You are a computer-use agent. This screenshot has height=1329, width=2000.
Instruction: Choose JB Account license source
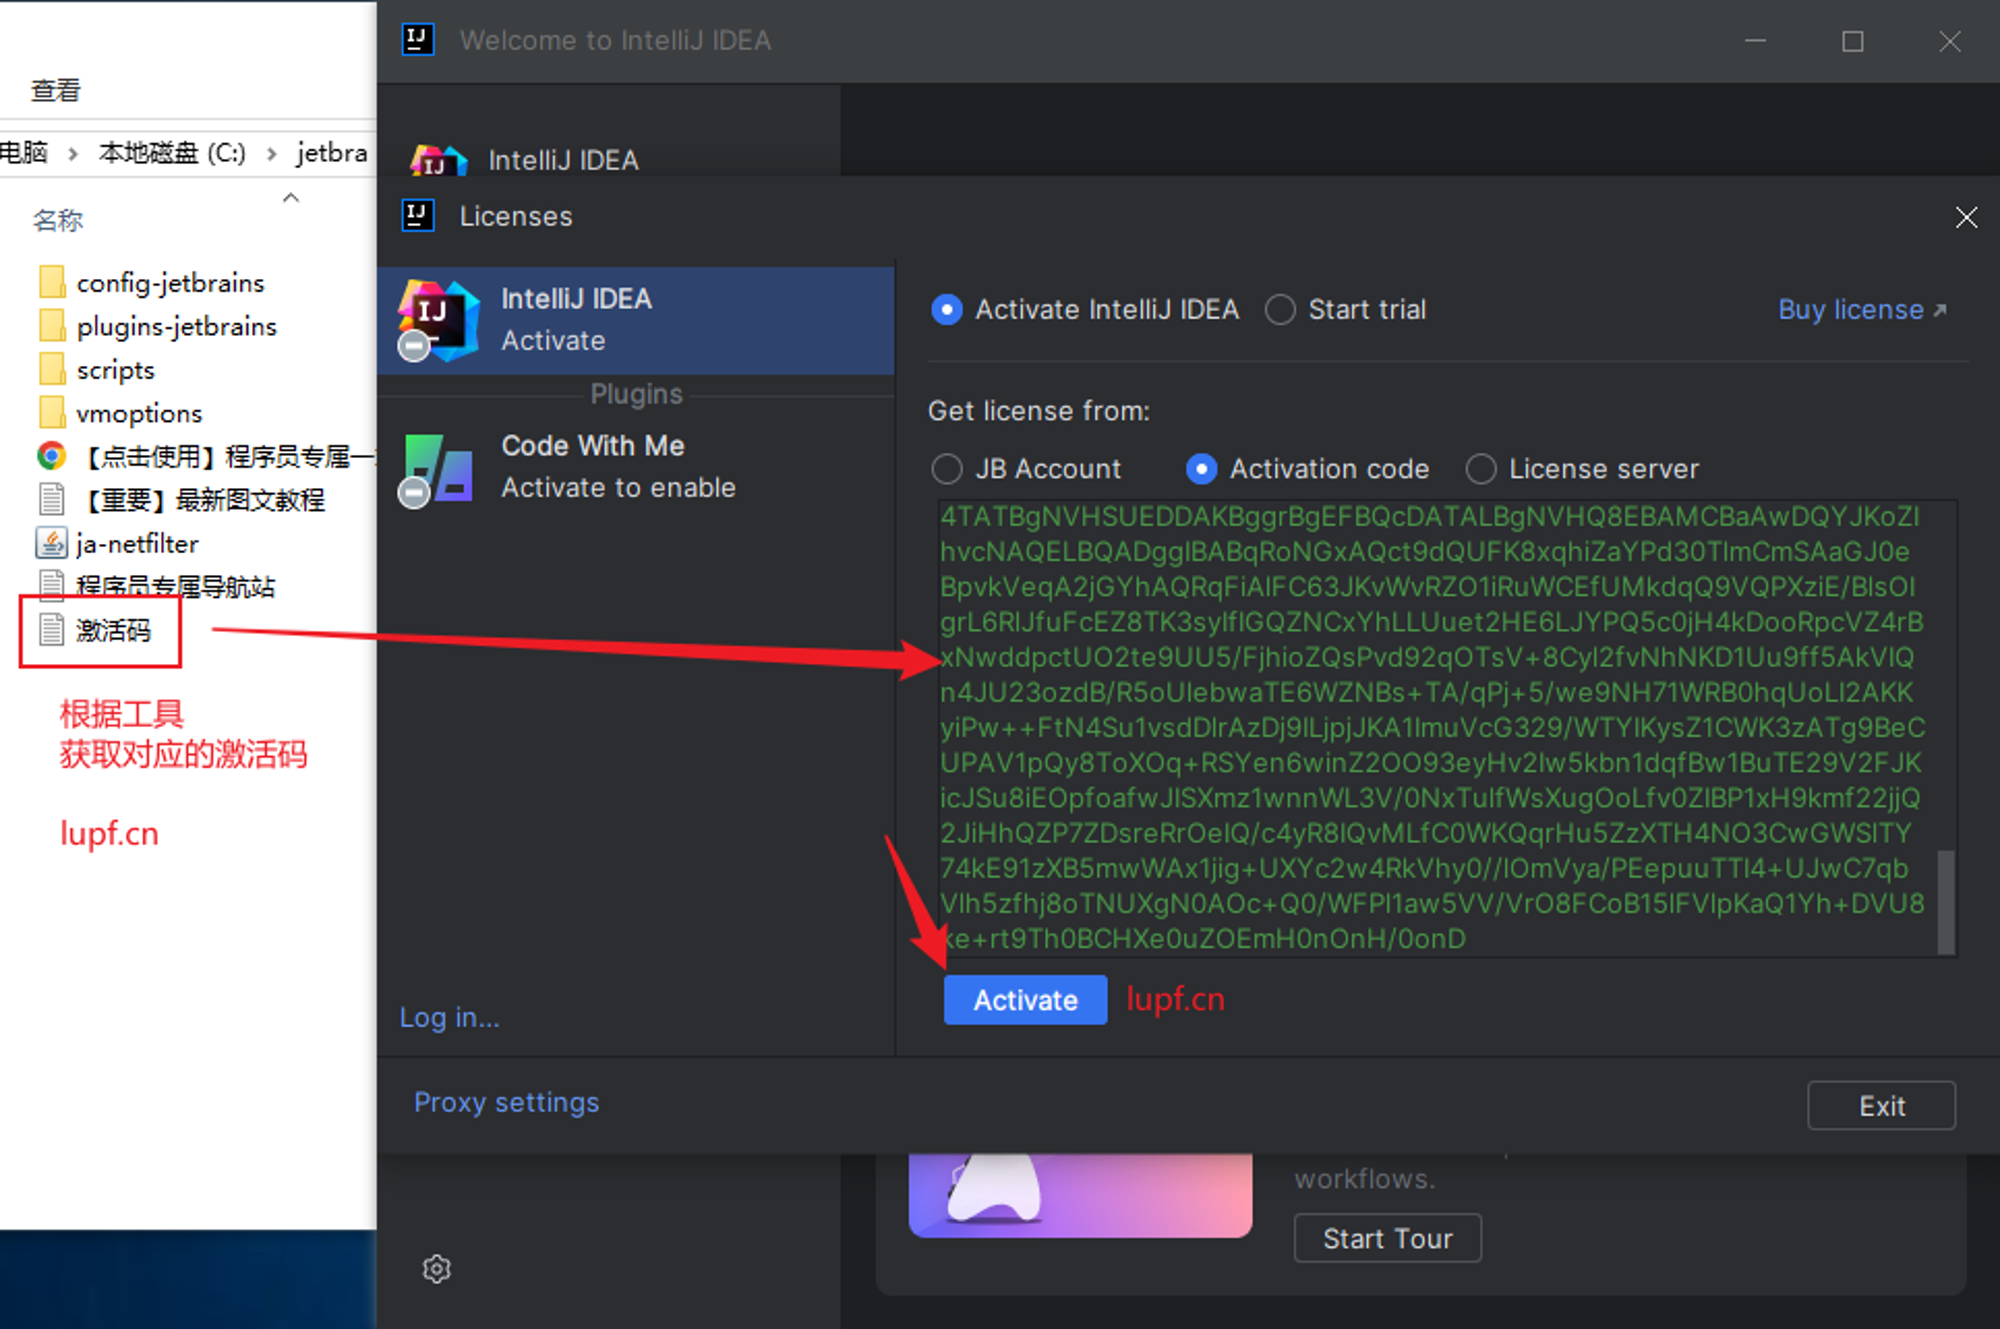pyautogui.click(x=947, y=469)
